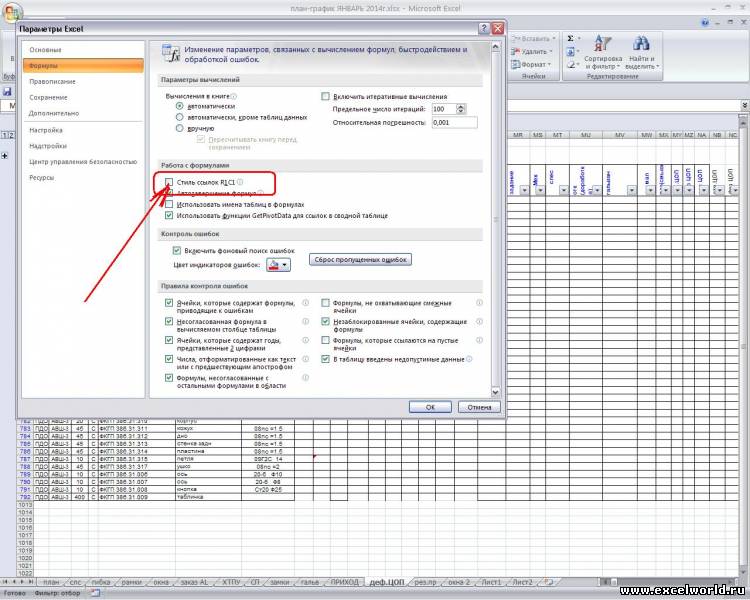Click the Отмена button

pyautogui.click(x=479, y=407)
